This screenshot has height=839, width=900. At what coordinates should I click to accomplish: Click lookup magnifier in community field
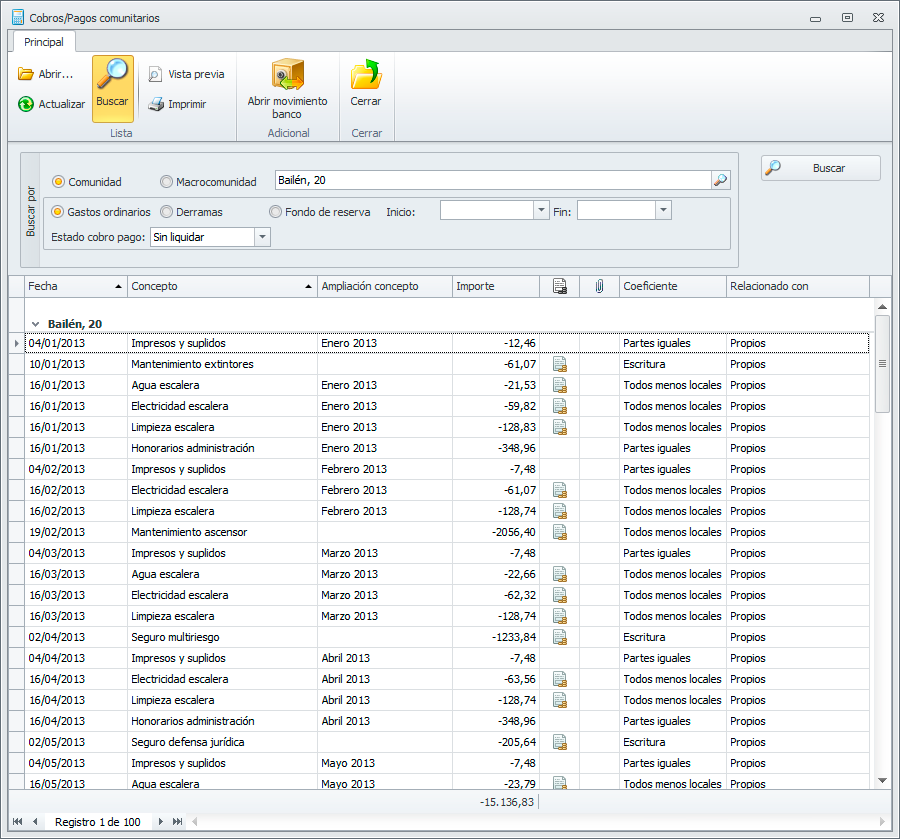point(720,181)
